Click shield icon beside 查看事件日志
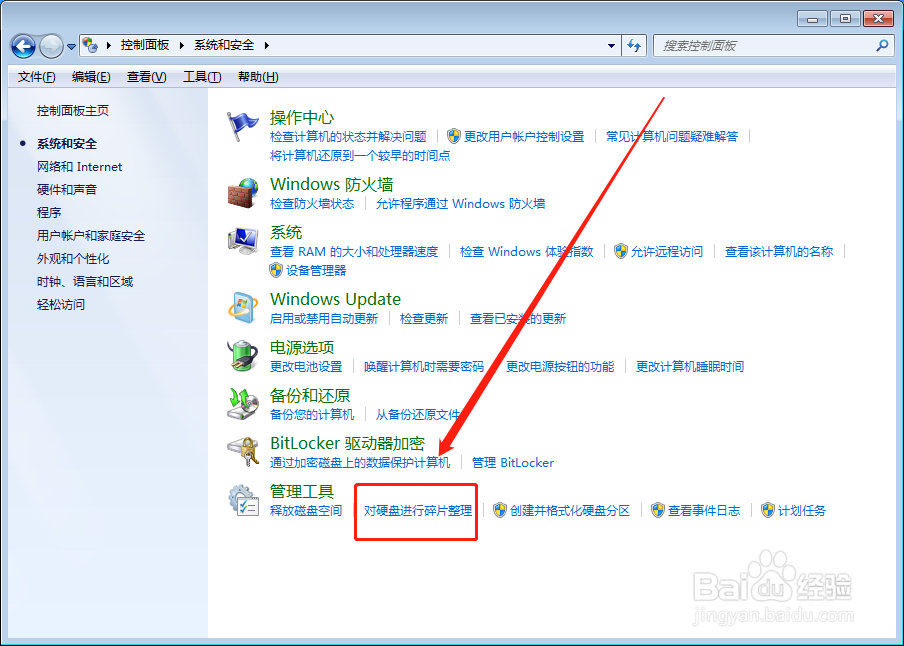Image resolution: width=904 pixels, height=646 pixels. 658,510
